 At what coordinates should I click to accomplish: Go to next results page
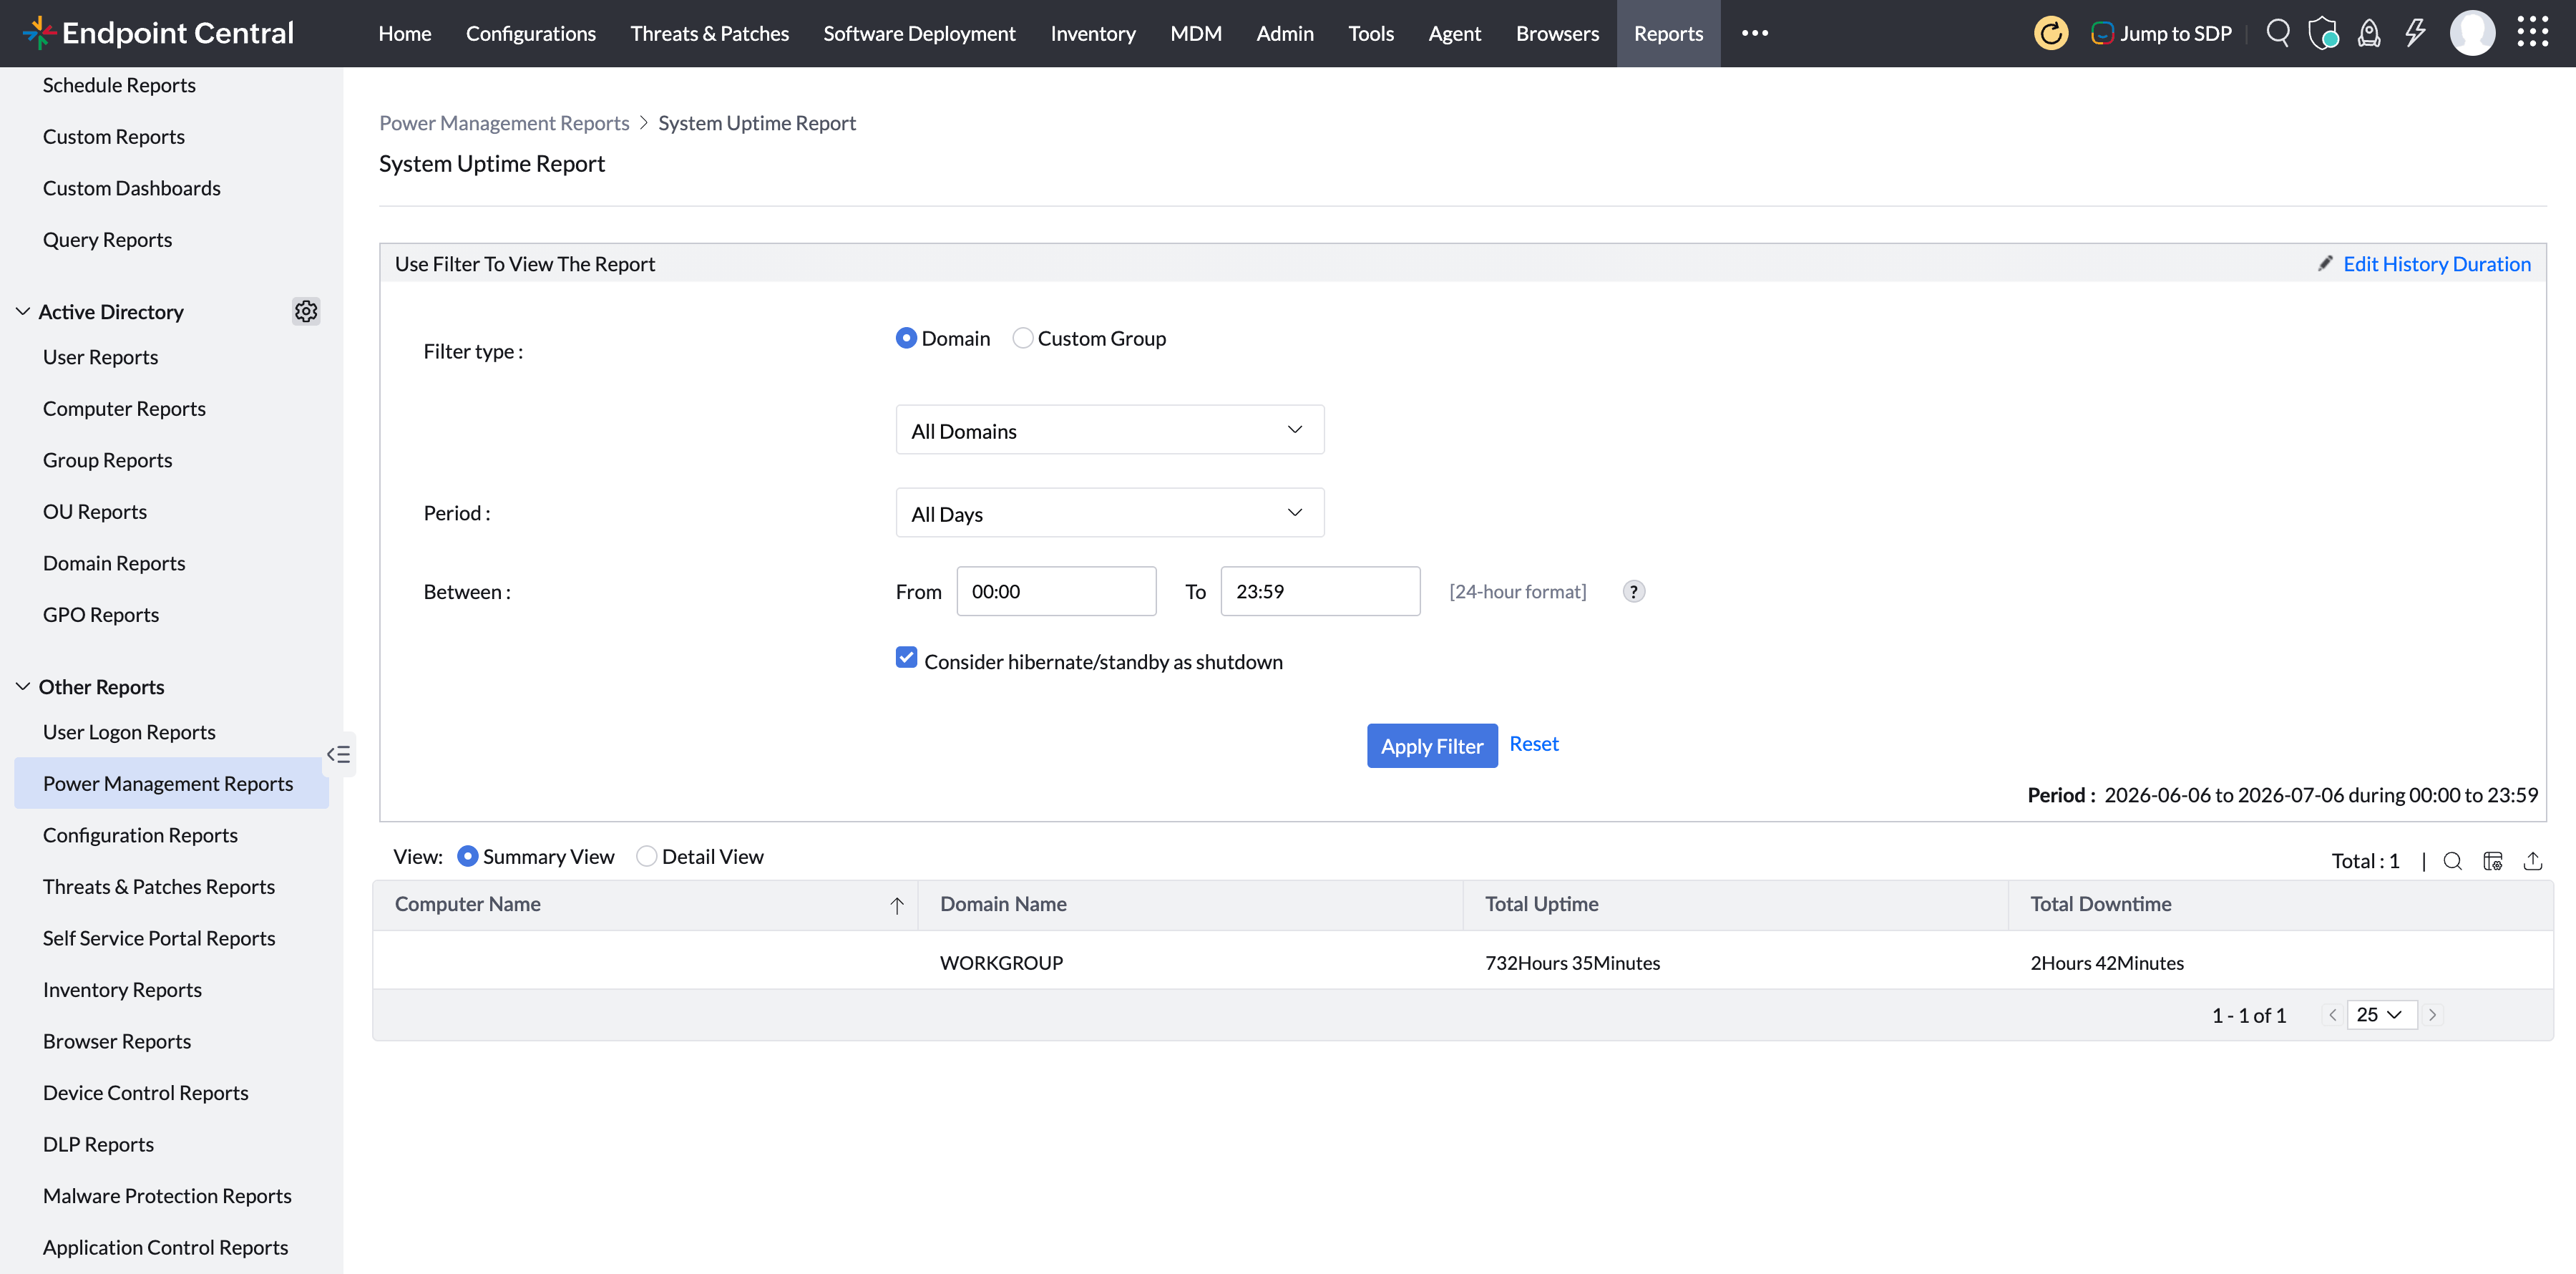click(x=2432, y=1014)
